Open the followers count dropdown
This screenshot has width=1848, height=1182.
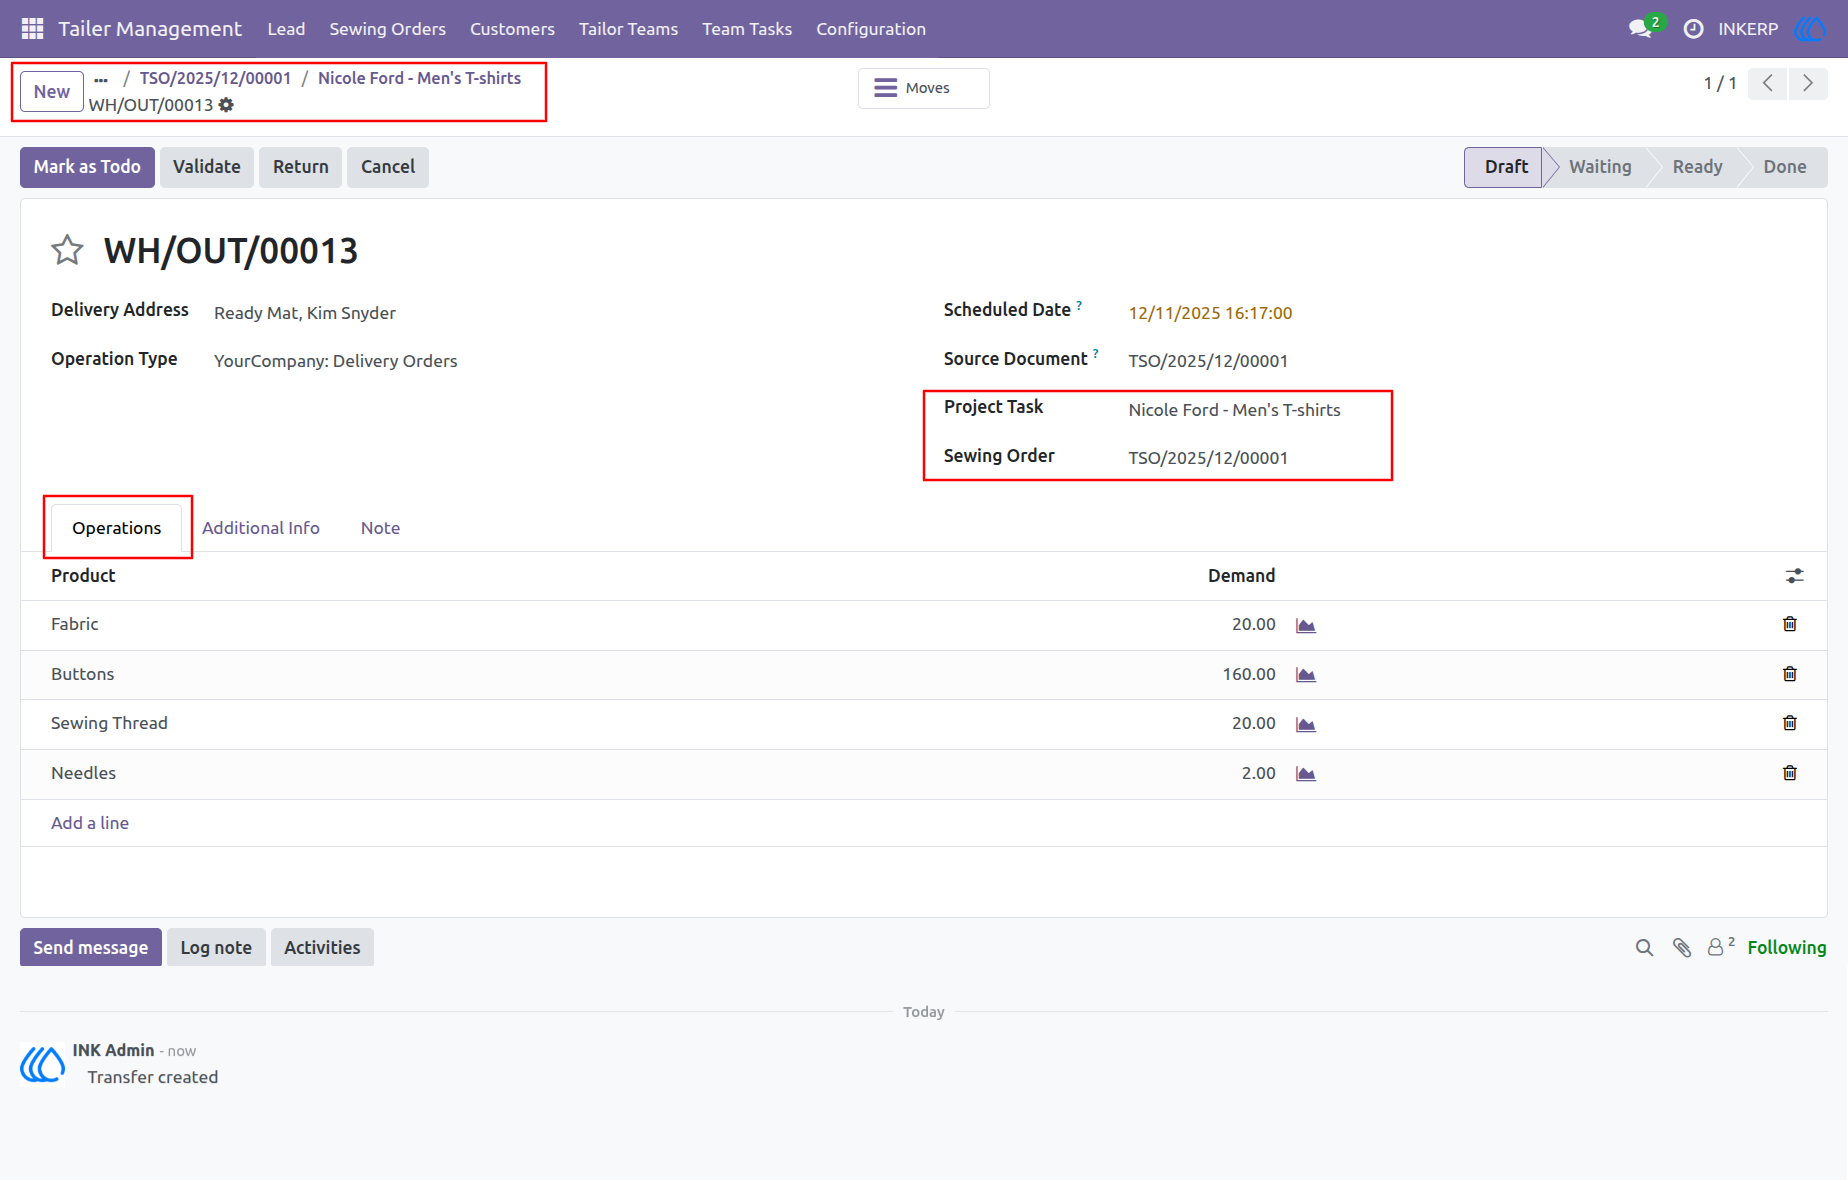tap(1720, 947)
